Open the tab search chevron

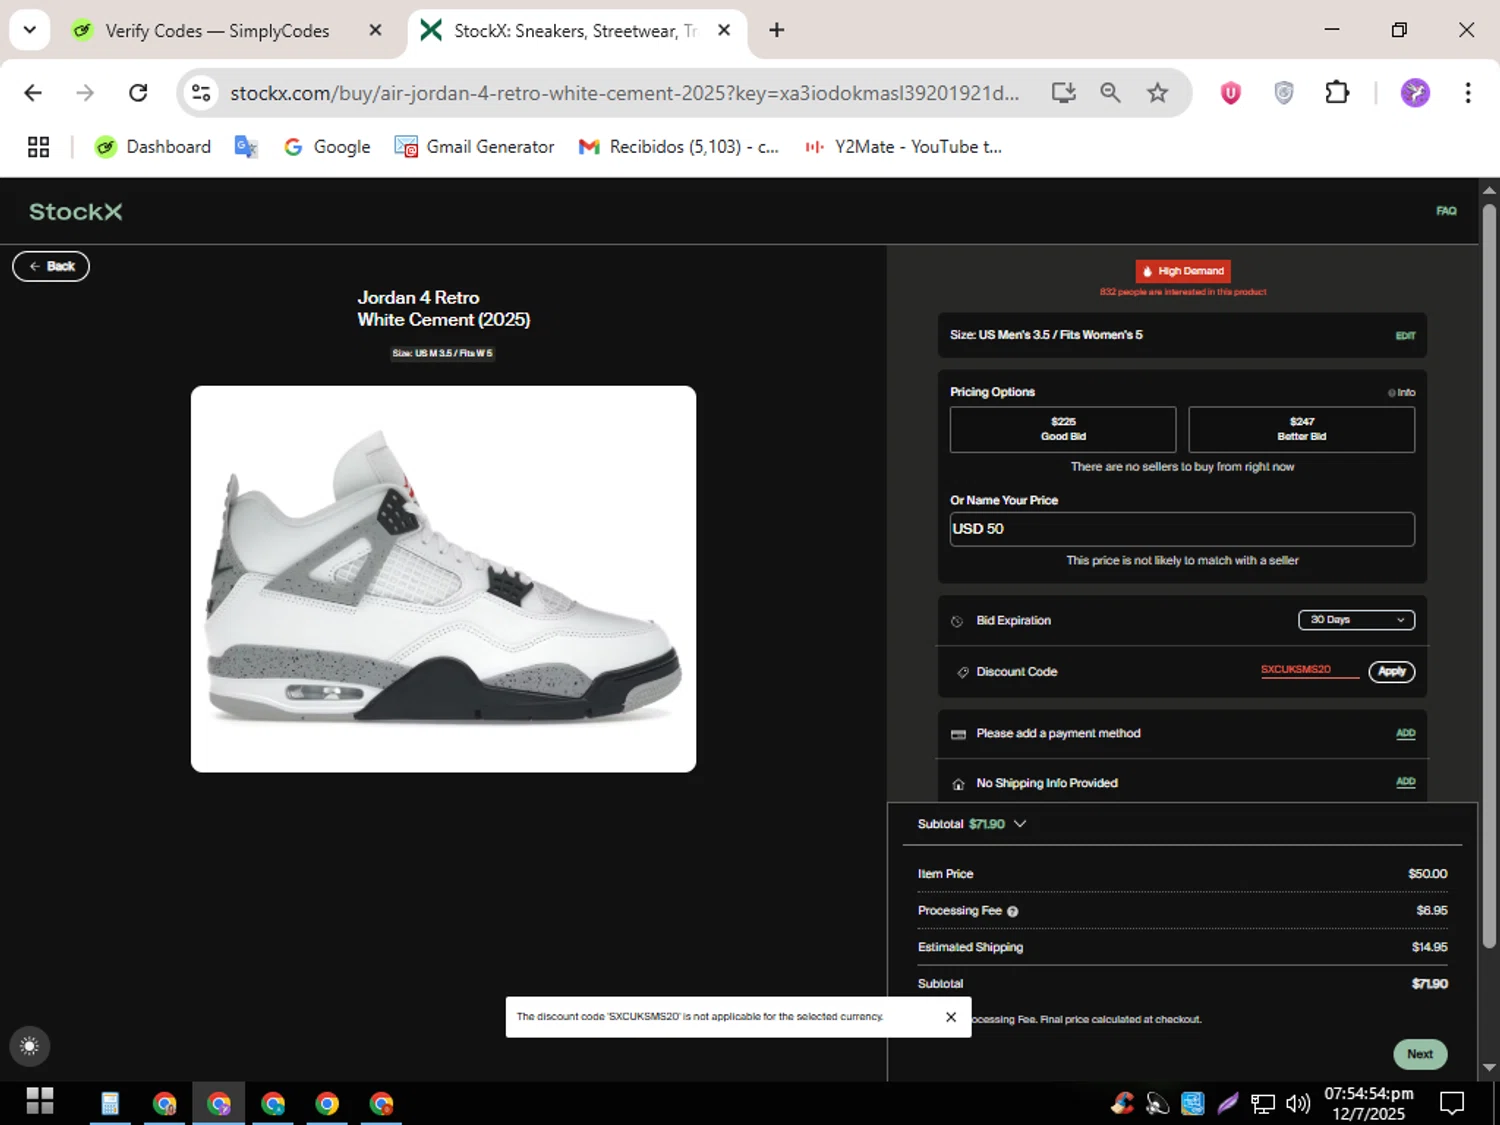30,30
